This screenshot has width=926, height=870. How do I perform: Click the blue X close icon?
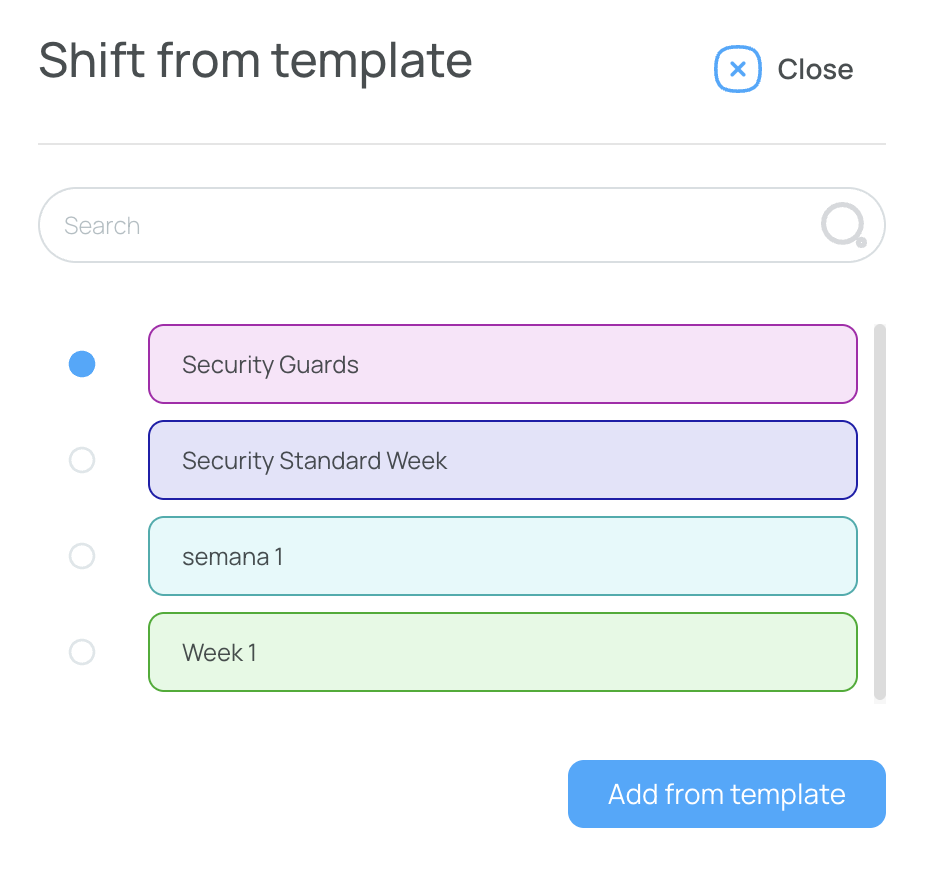tap(738, 69)
